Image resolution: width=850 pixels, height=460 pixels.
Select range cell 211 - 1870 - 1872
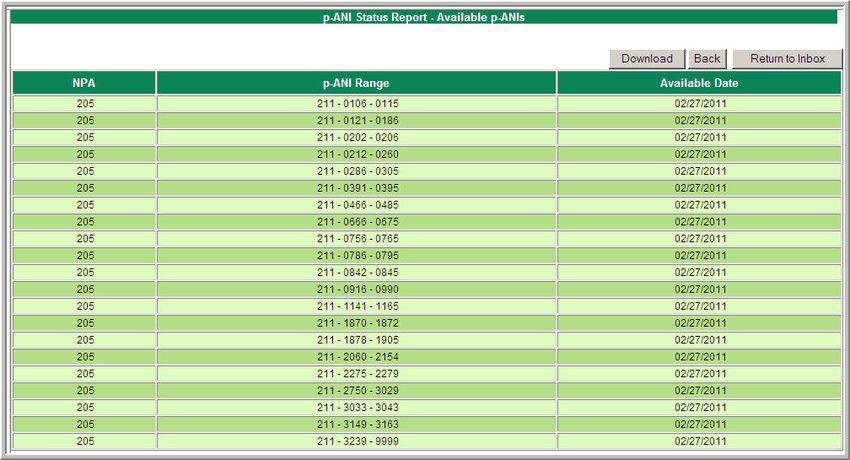click(357, 323)
